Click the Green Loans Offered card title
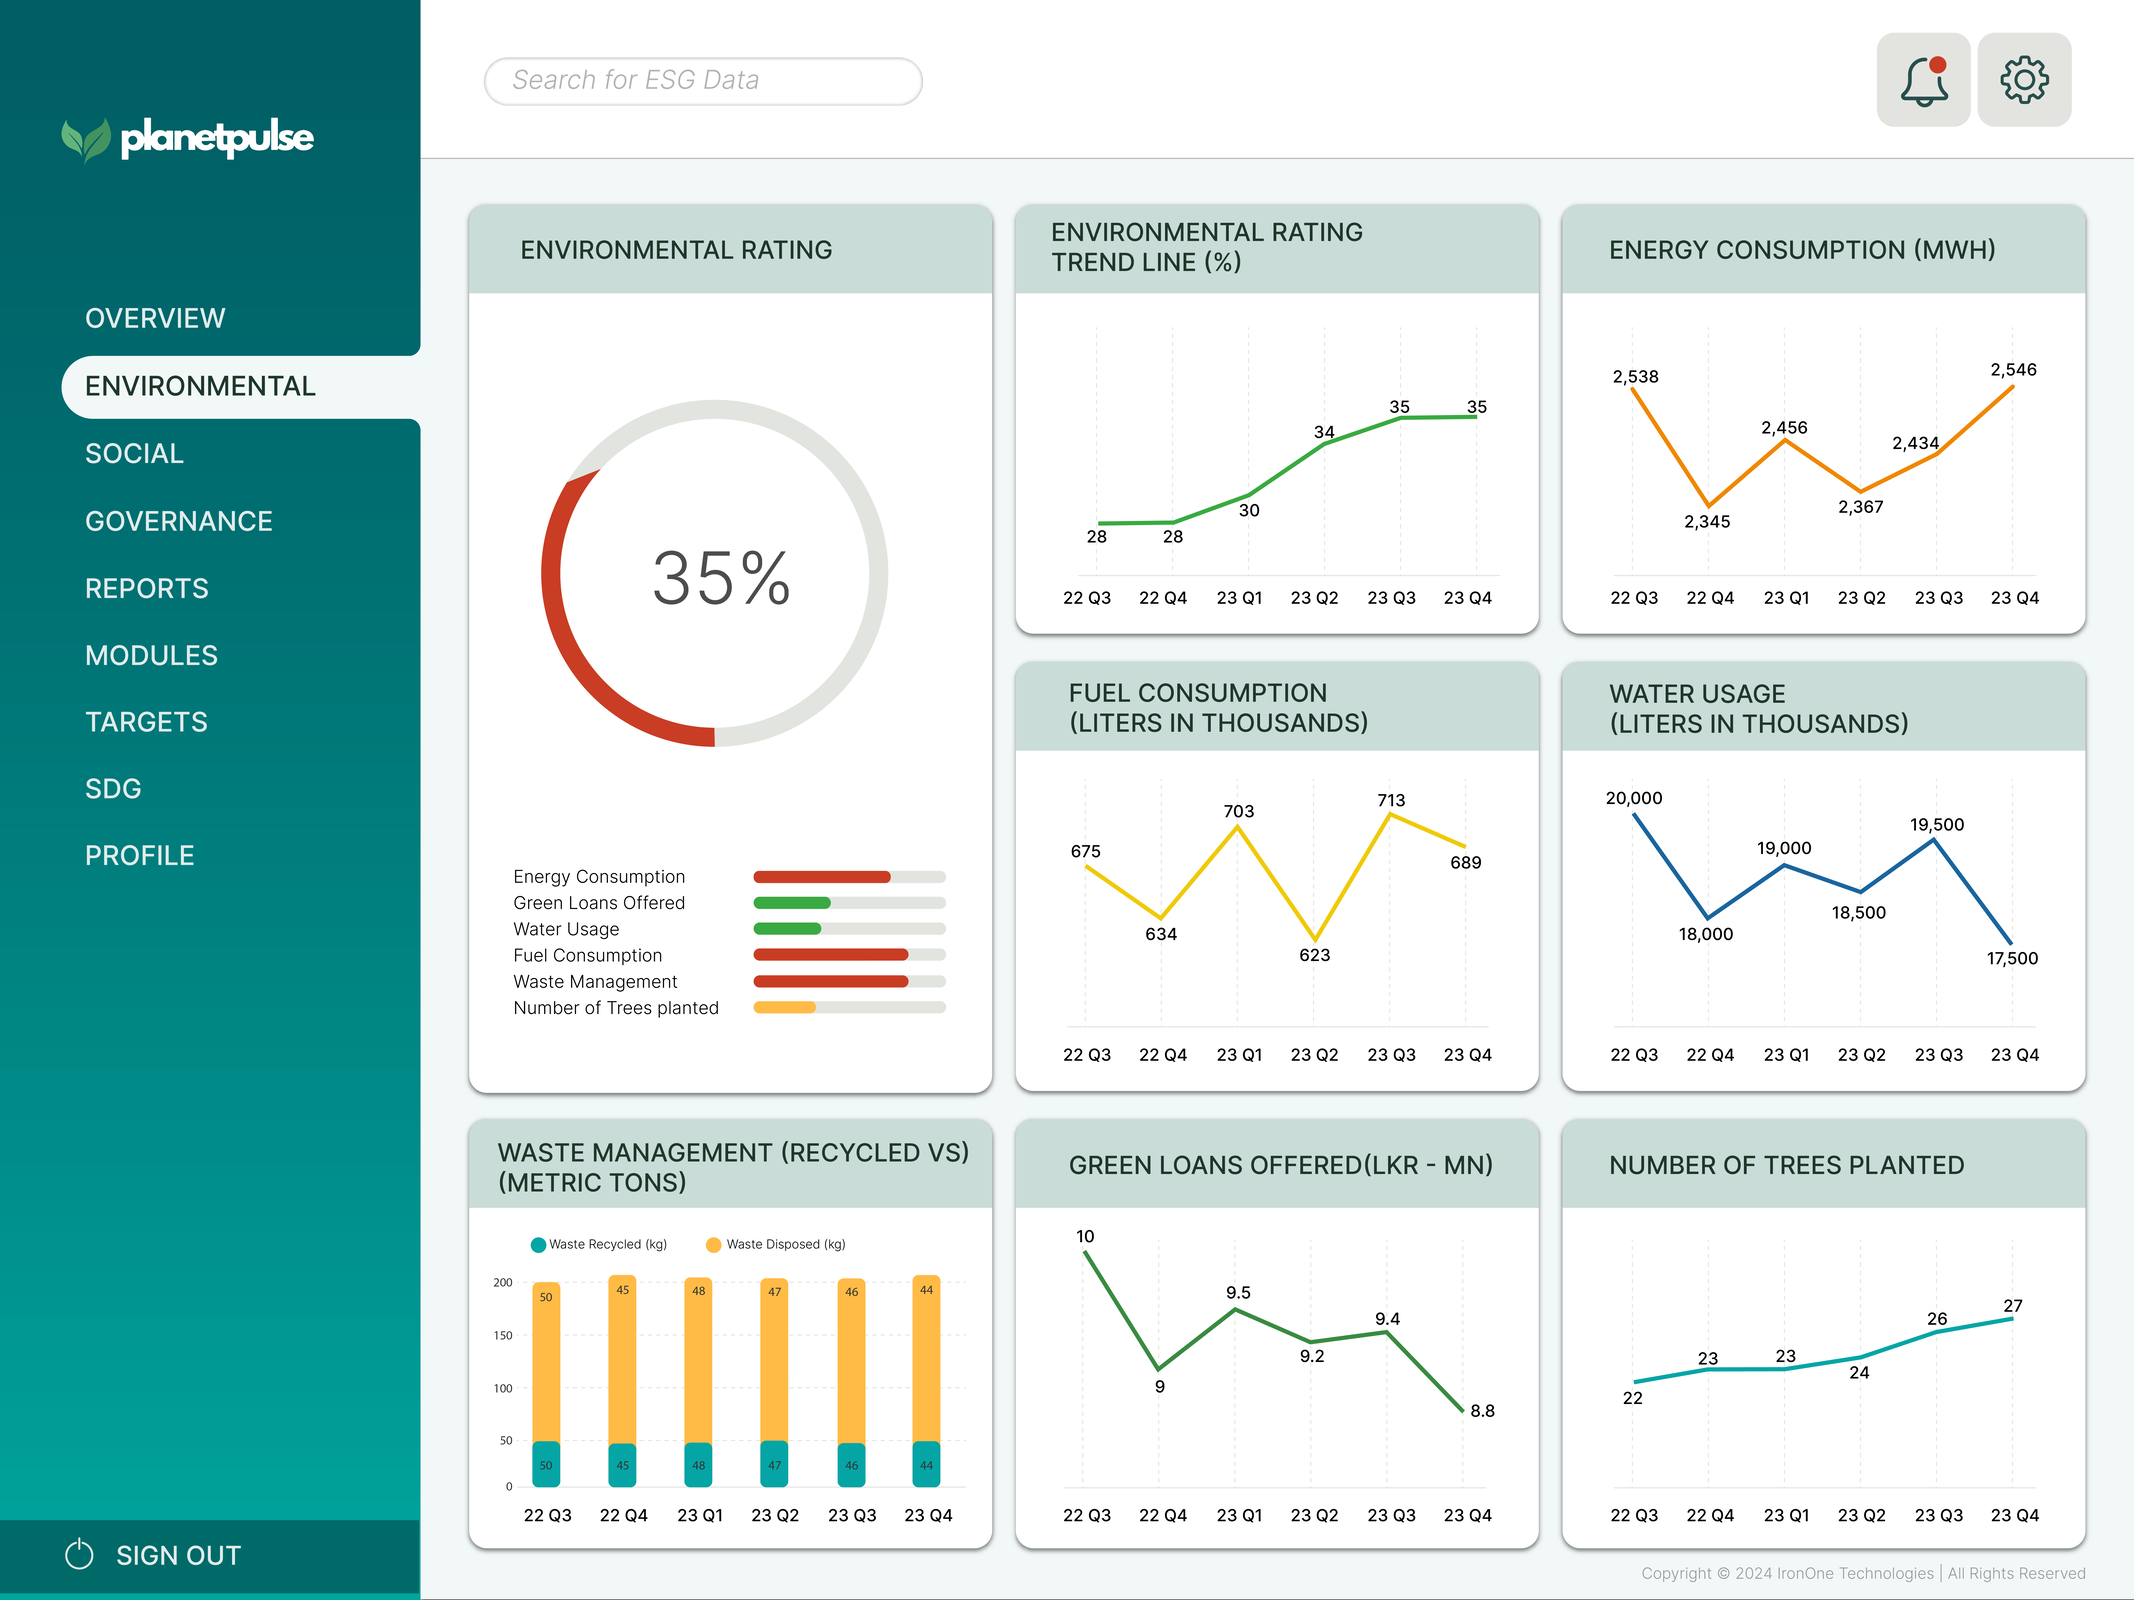 pyautogui.click(x=1281, y=1165)
